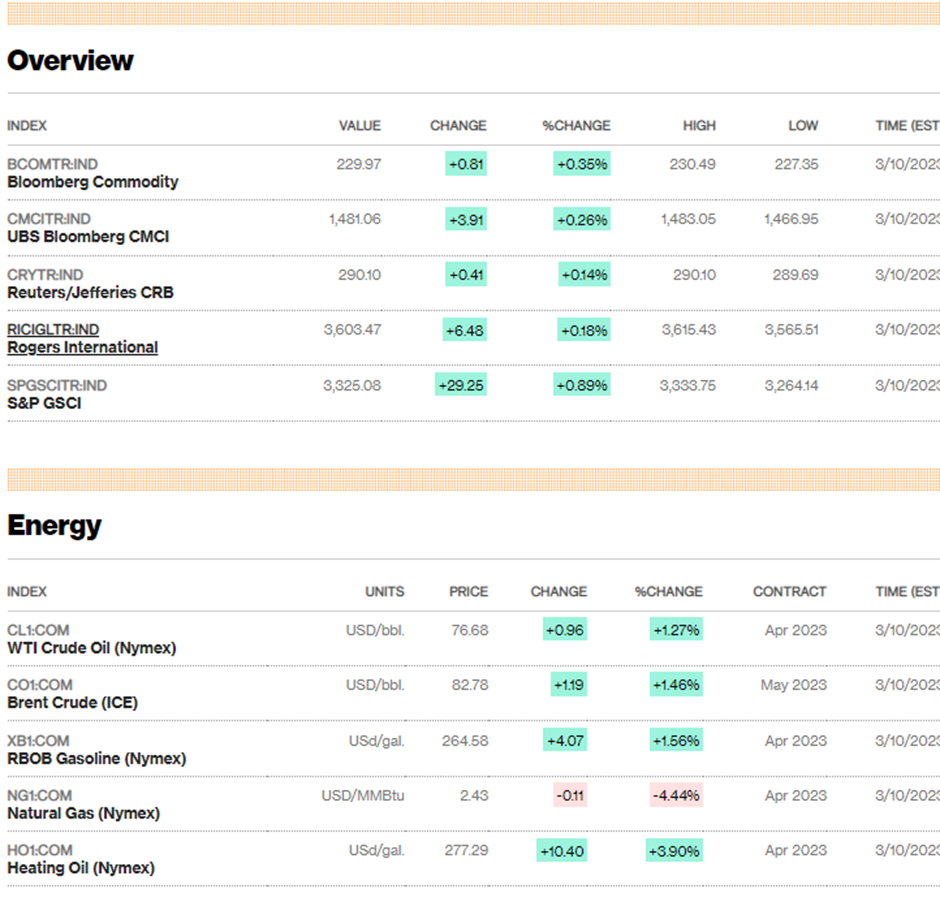Click the May 2023 contract for Brent Crude
940x906 pixels.
pyautogui.click(x=794, y=685)
